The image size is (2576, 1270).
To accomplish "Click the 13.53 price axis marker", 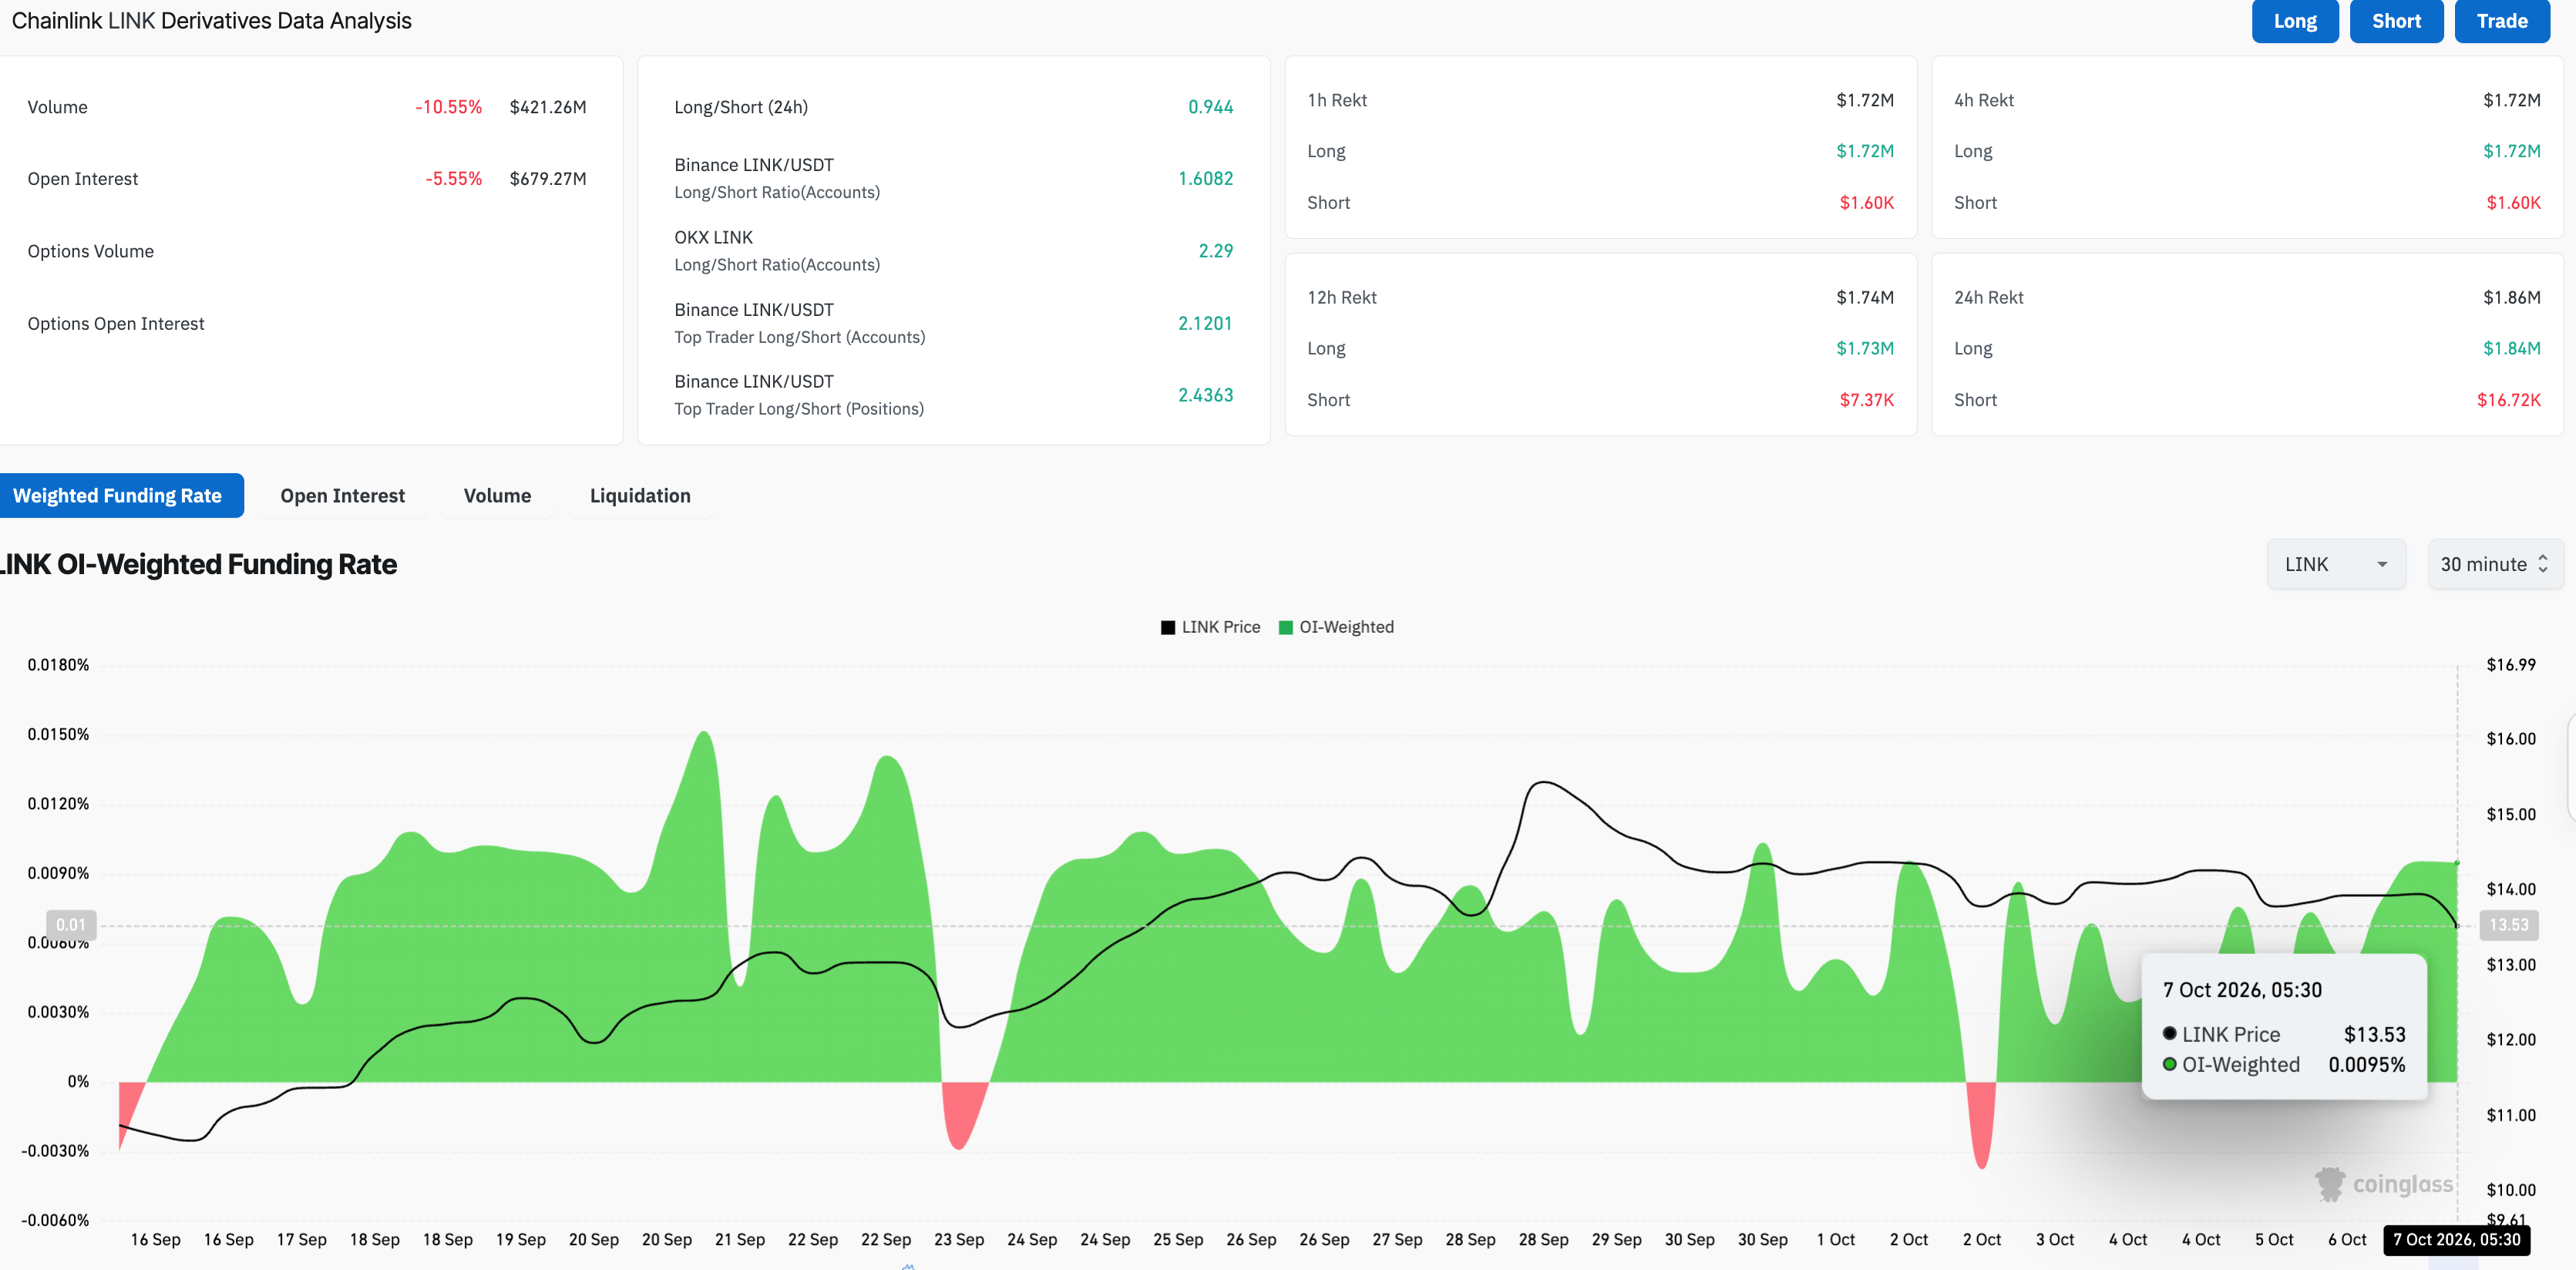I will tap(2508, 925).
